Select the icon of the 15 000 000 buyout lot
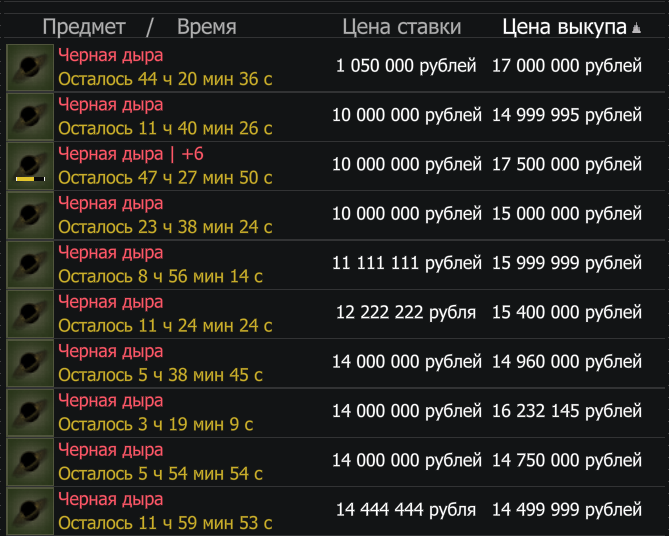Screen dimensions: 669x536 click(30, 215)
